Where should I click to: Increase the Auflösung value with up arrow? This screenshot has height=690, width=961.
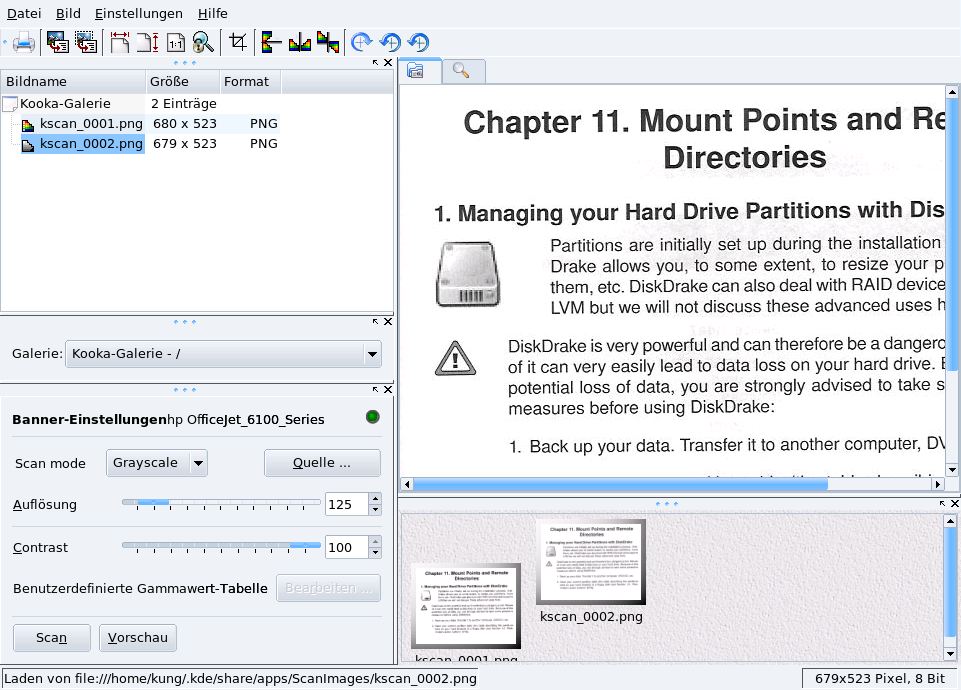click(x=375, y=499)
